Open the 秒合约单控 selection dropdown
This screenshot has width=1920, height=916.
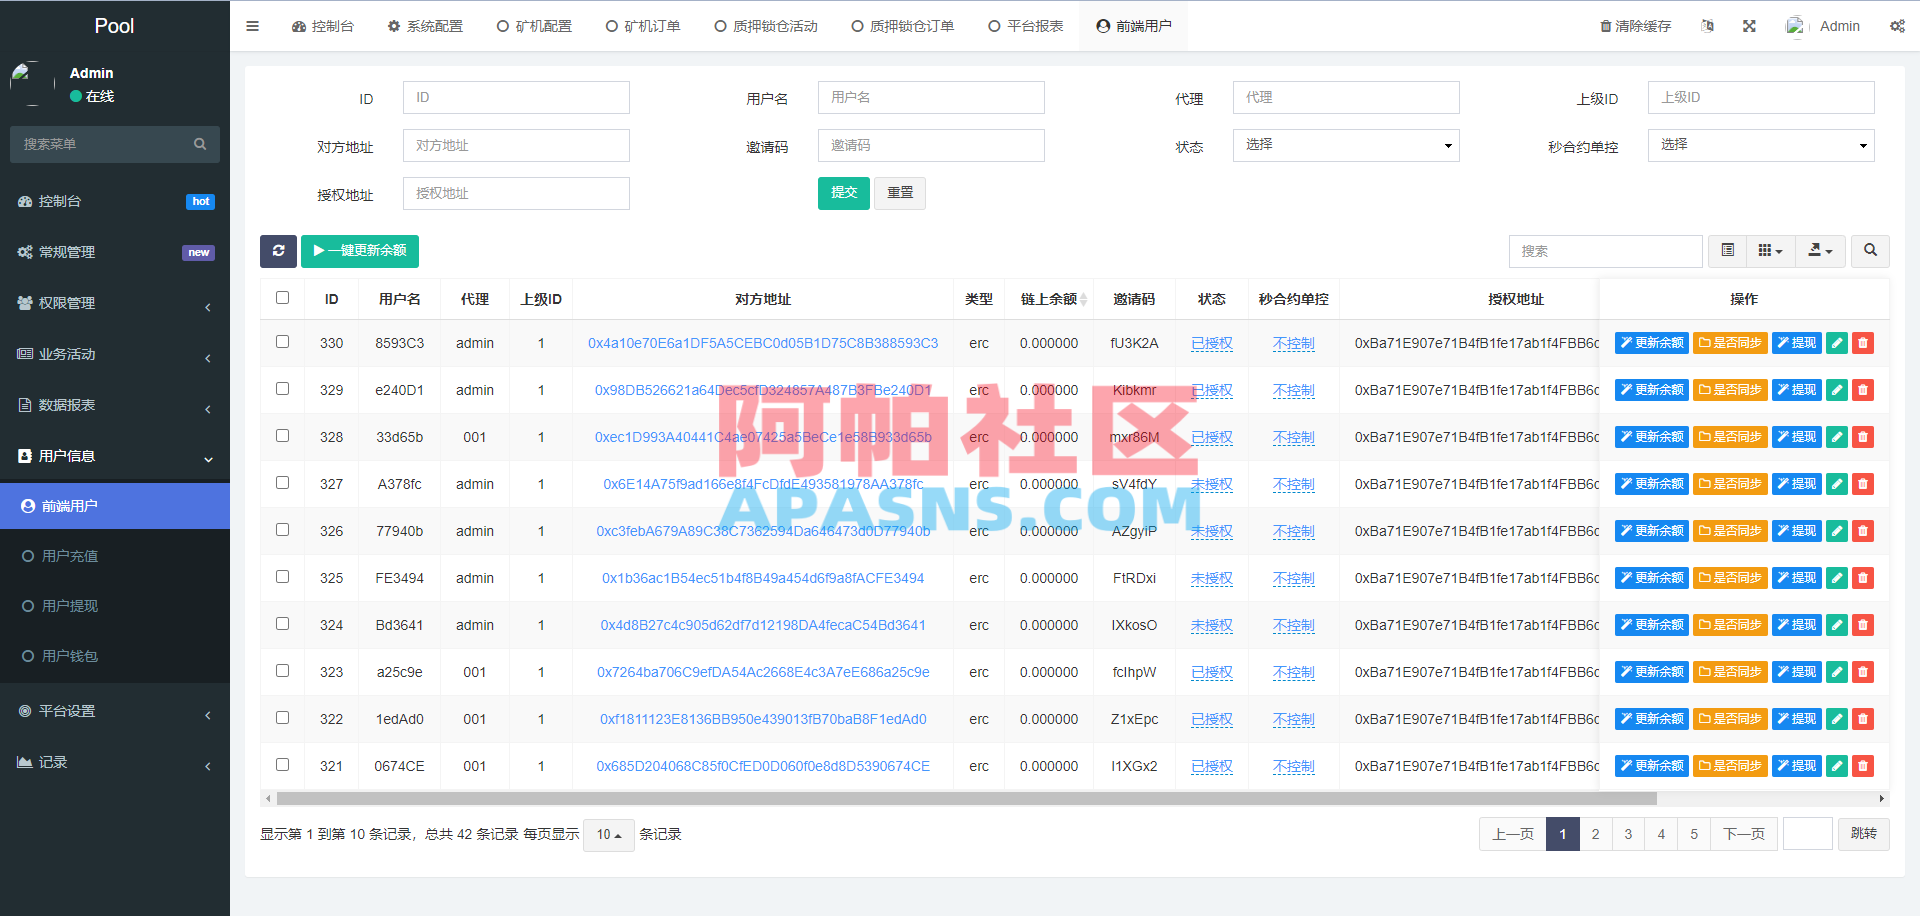(x=1760, y=145)
